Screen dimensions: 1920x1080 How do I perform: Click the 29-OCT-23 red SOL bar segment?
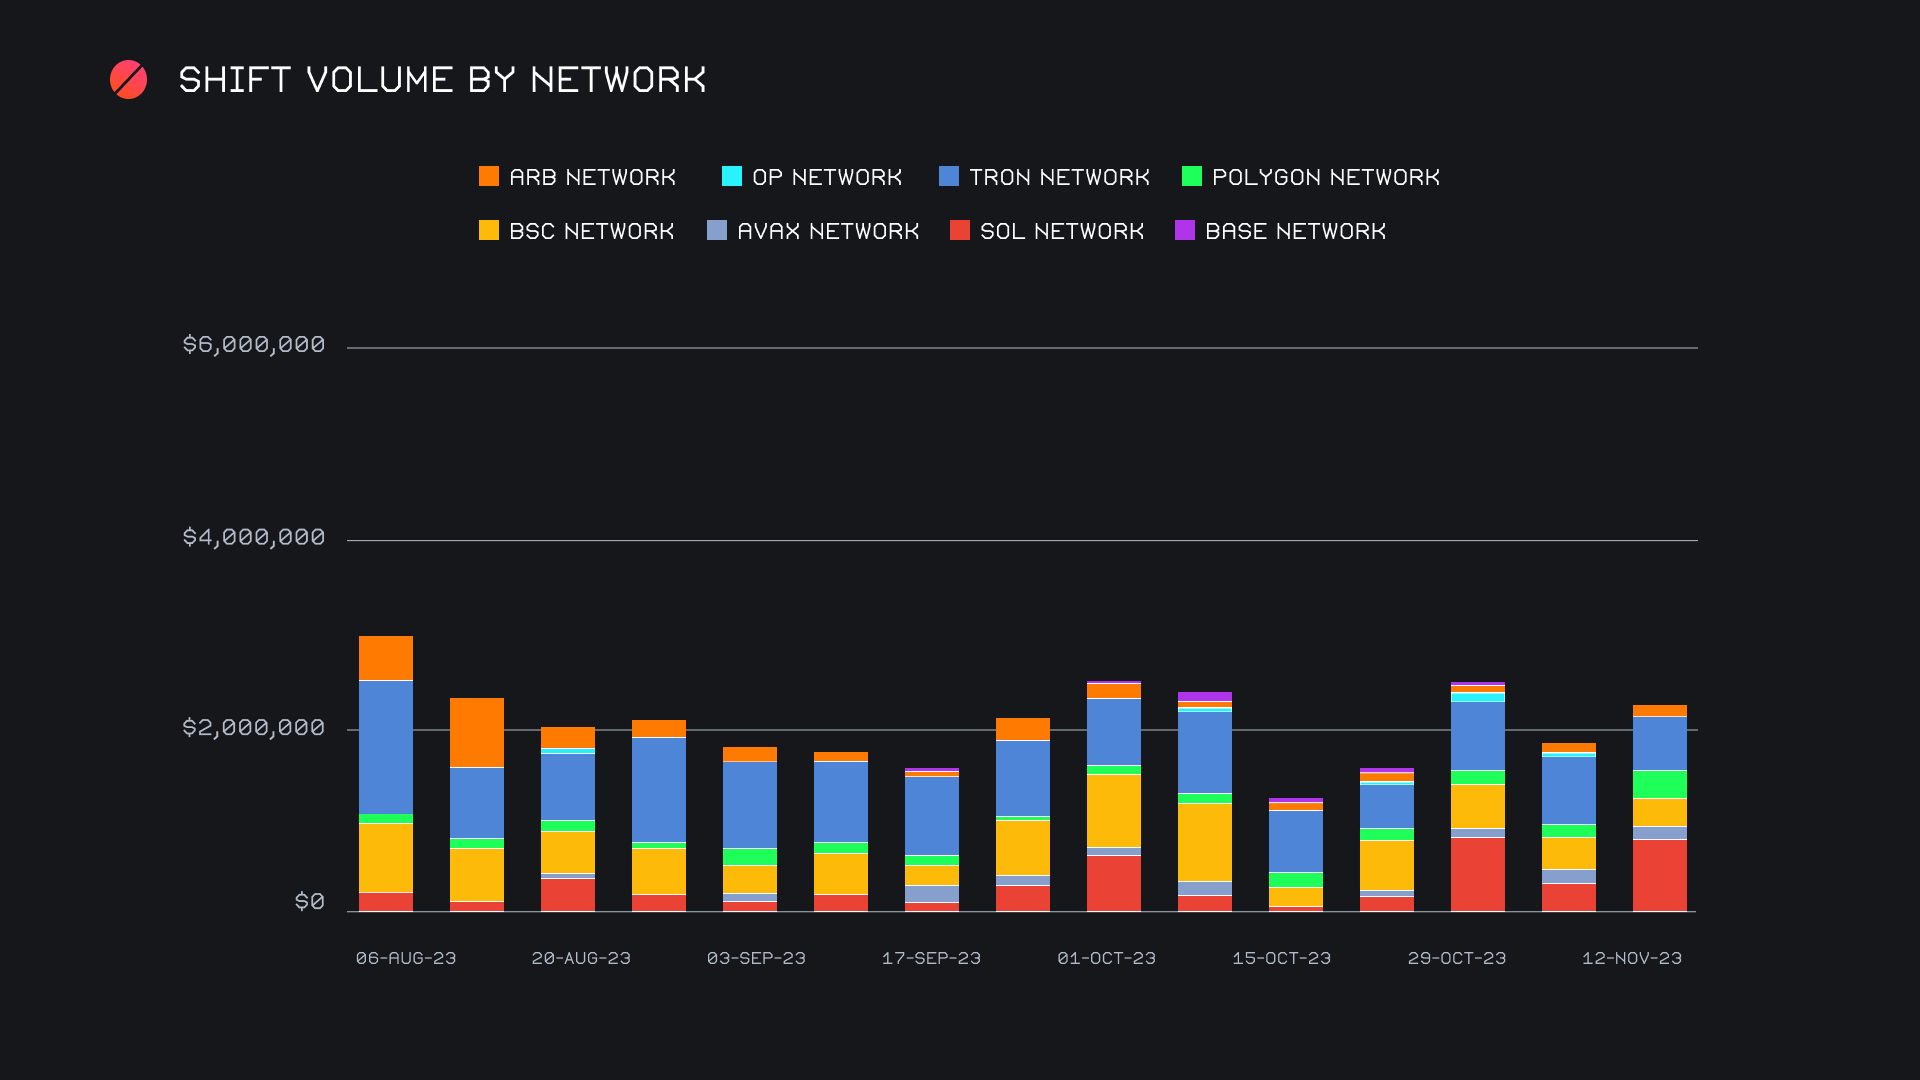point(1477,874)
